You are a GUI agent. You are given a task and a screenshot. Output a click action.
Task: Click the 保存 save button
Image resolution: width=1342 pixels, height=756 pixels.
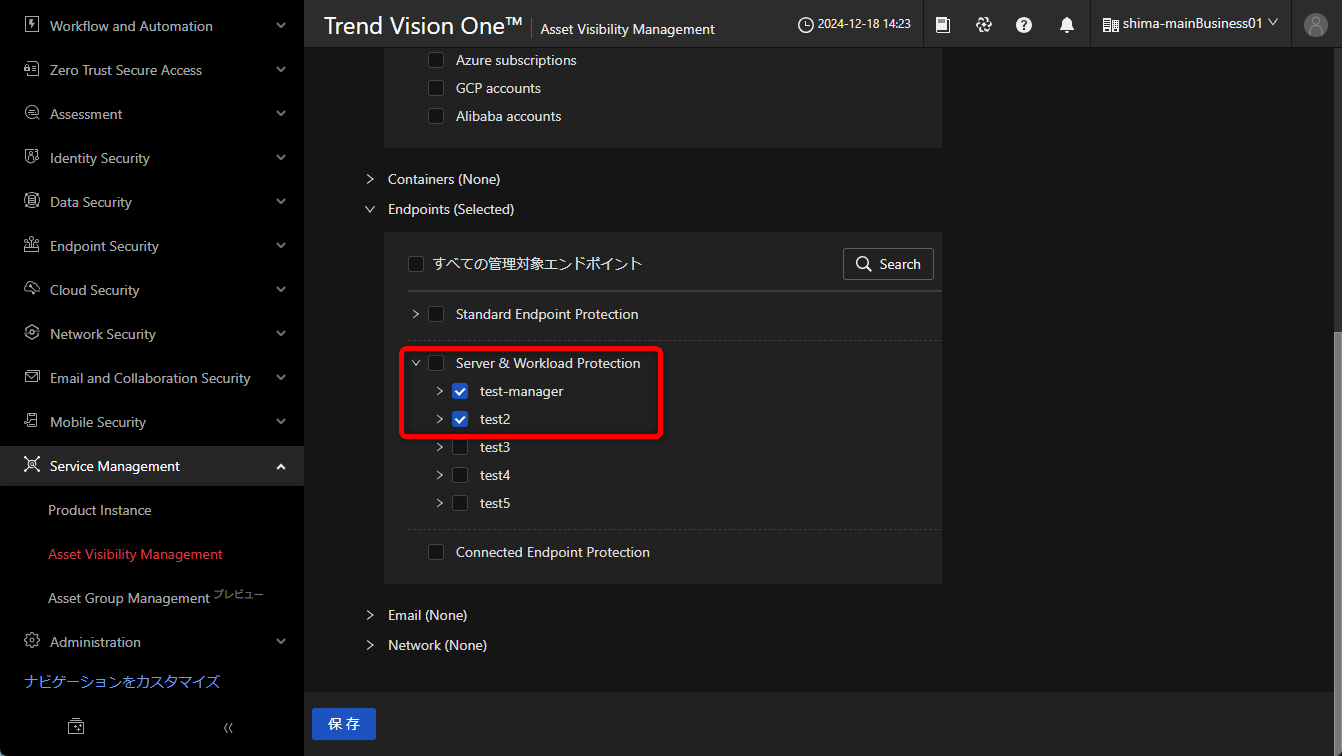tap(344, 724)
